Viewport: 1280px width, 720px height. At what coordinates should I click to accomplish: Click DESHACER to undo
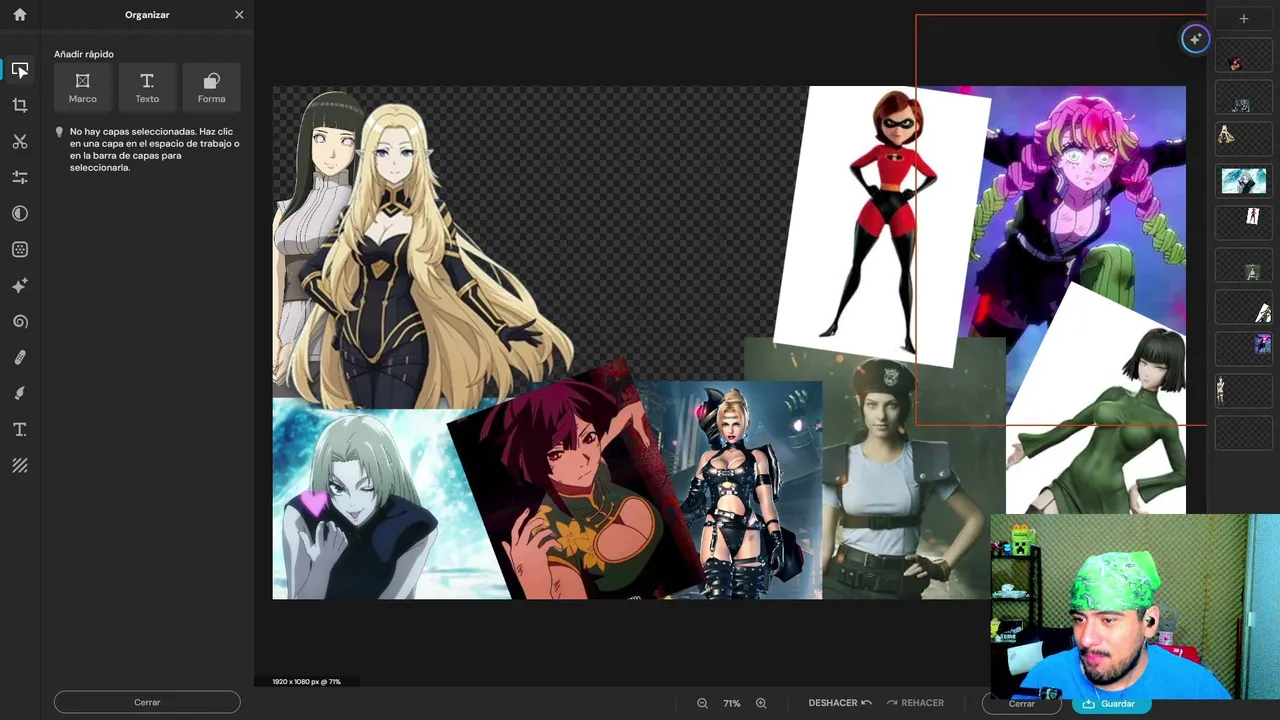pos(840,703)
